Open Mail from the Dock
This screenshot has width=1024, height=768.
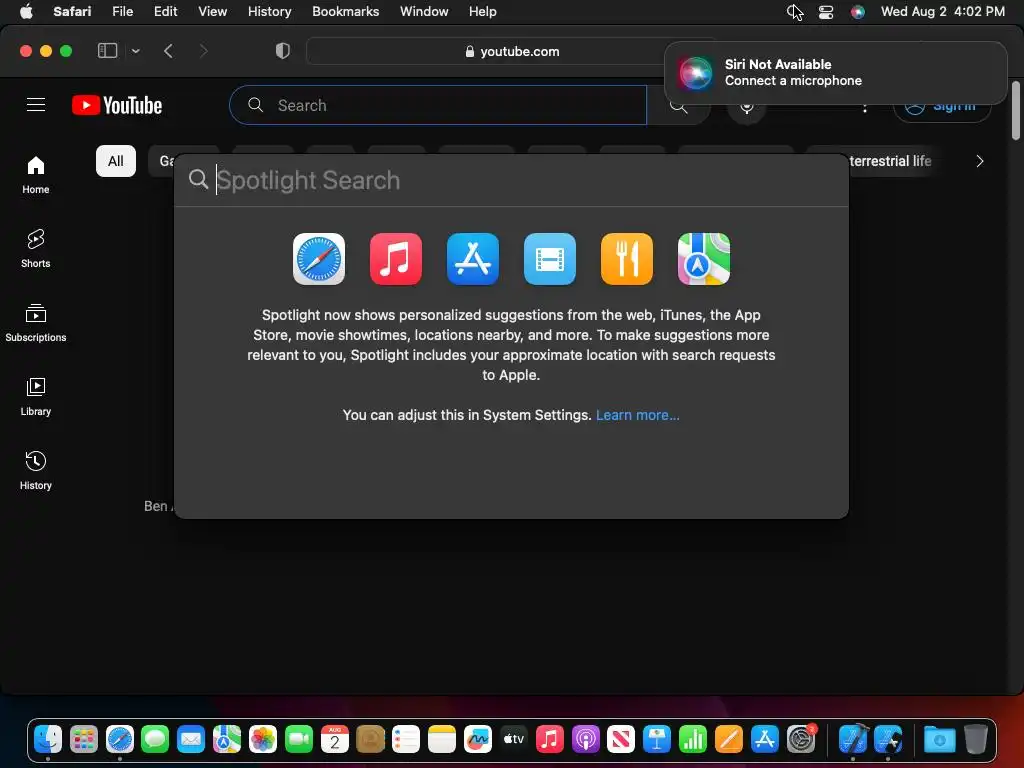[191, 739]
